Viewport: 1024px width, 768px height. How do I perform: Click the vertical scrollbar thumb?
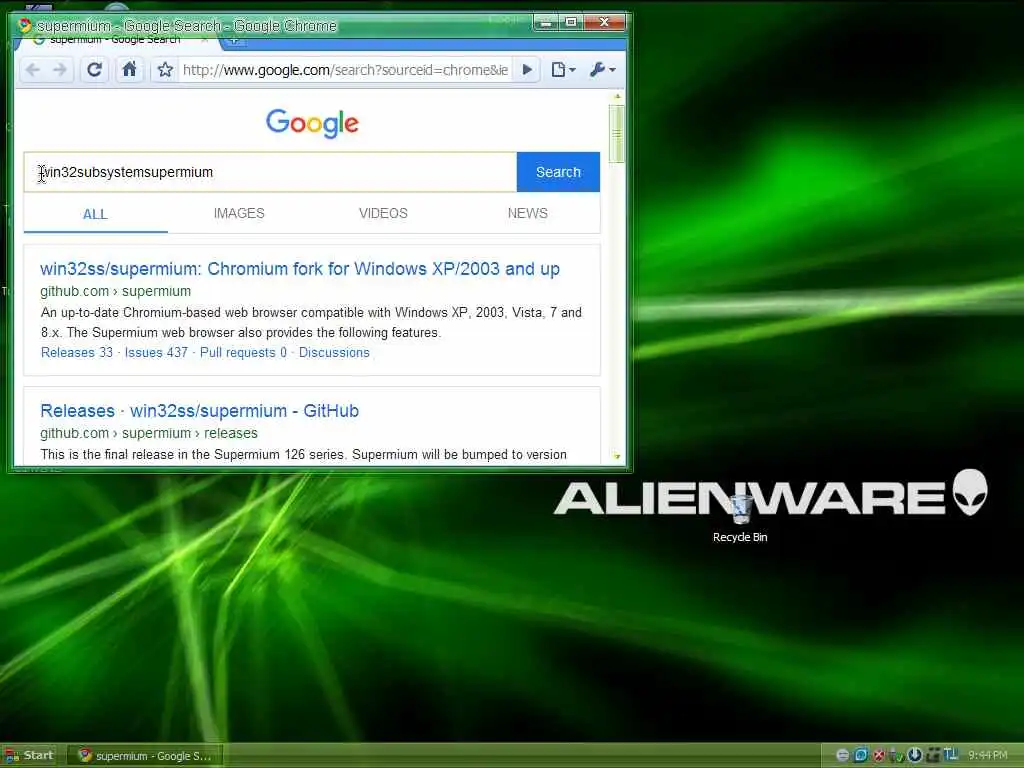[617, 133]
